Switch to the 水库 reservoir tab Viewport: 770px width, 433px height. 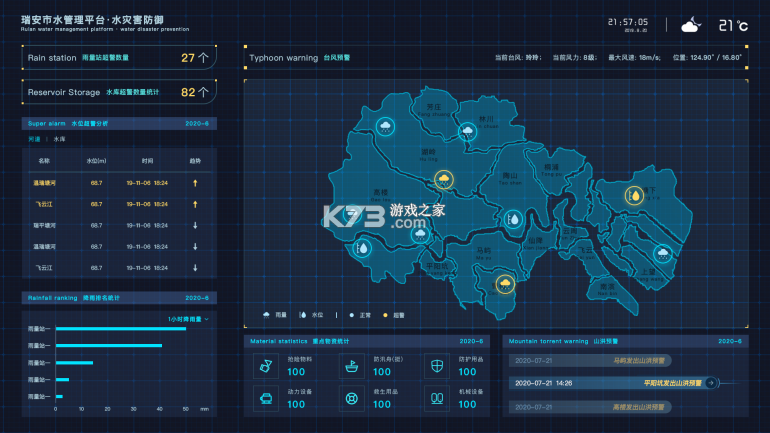click(x=59, y=139)
